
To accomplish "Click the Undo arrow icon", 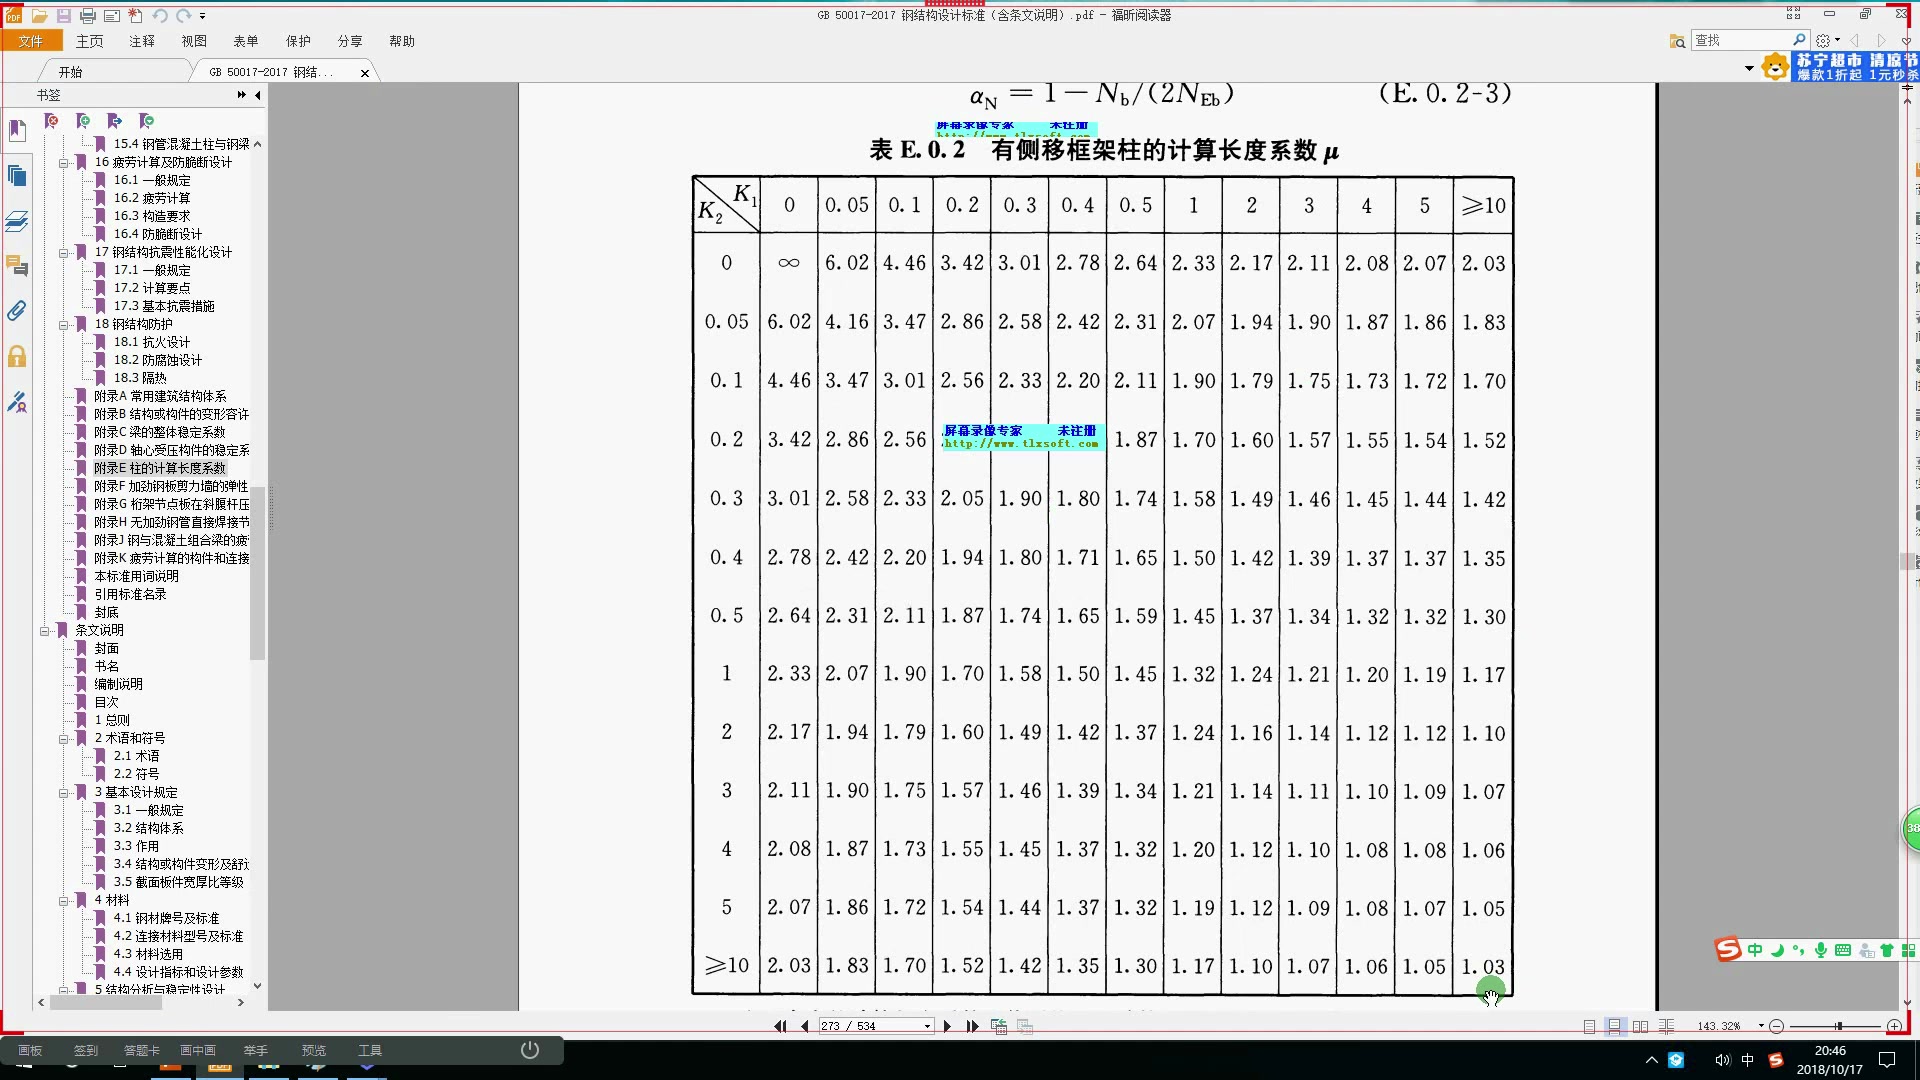I will (x=160, y=16).
